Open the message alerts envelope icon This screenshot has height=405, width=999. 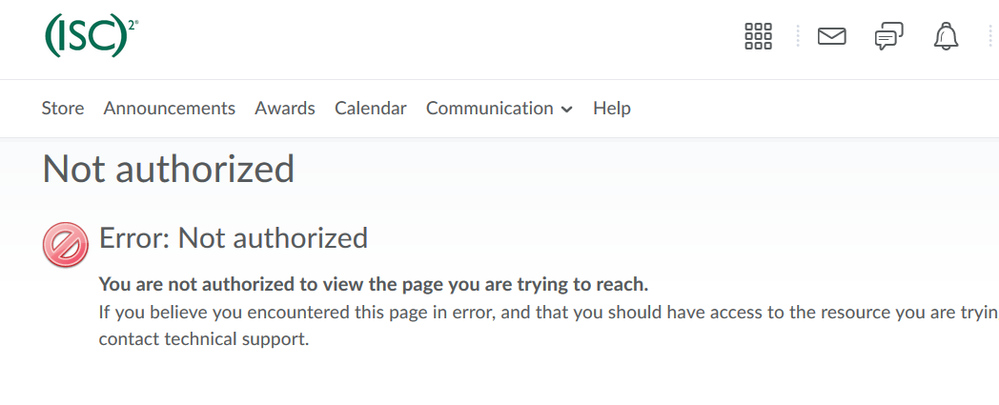(x=831, y=37)
